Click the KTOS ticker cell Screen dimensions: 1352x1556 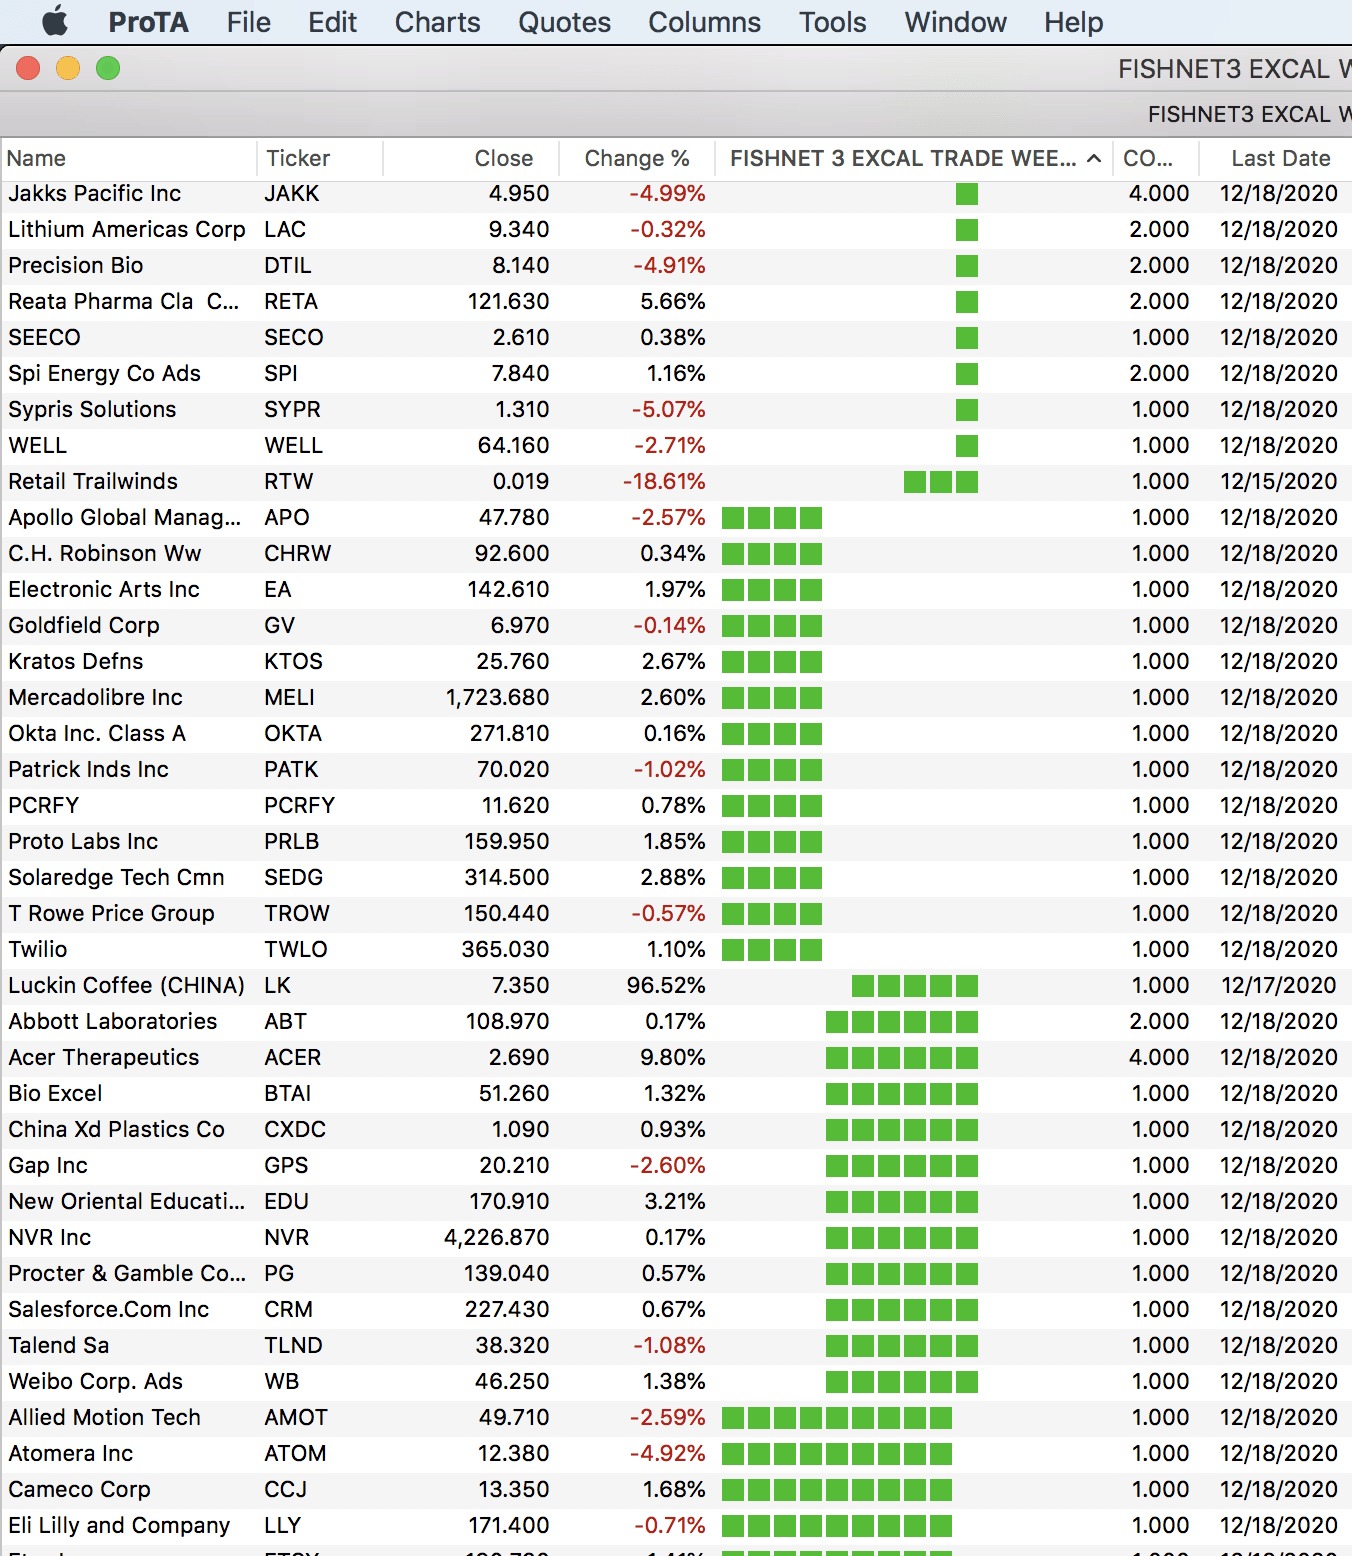(293, 662)
